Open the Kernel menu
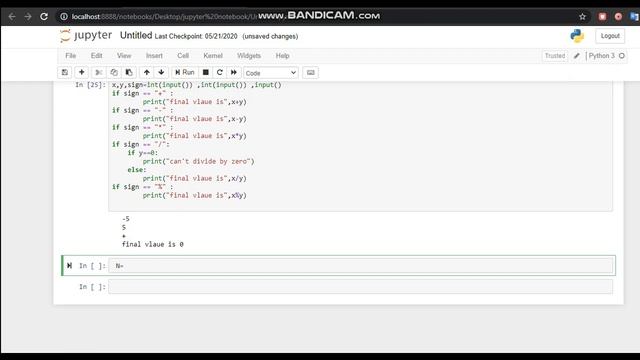 (x=213, y=56)
